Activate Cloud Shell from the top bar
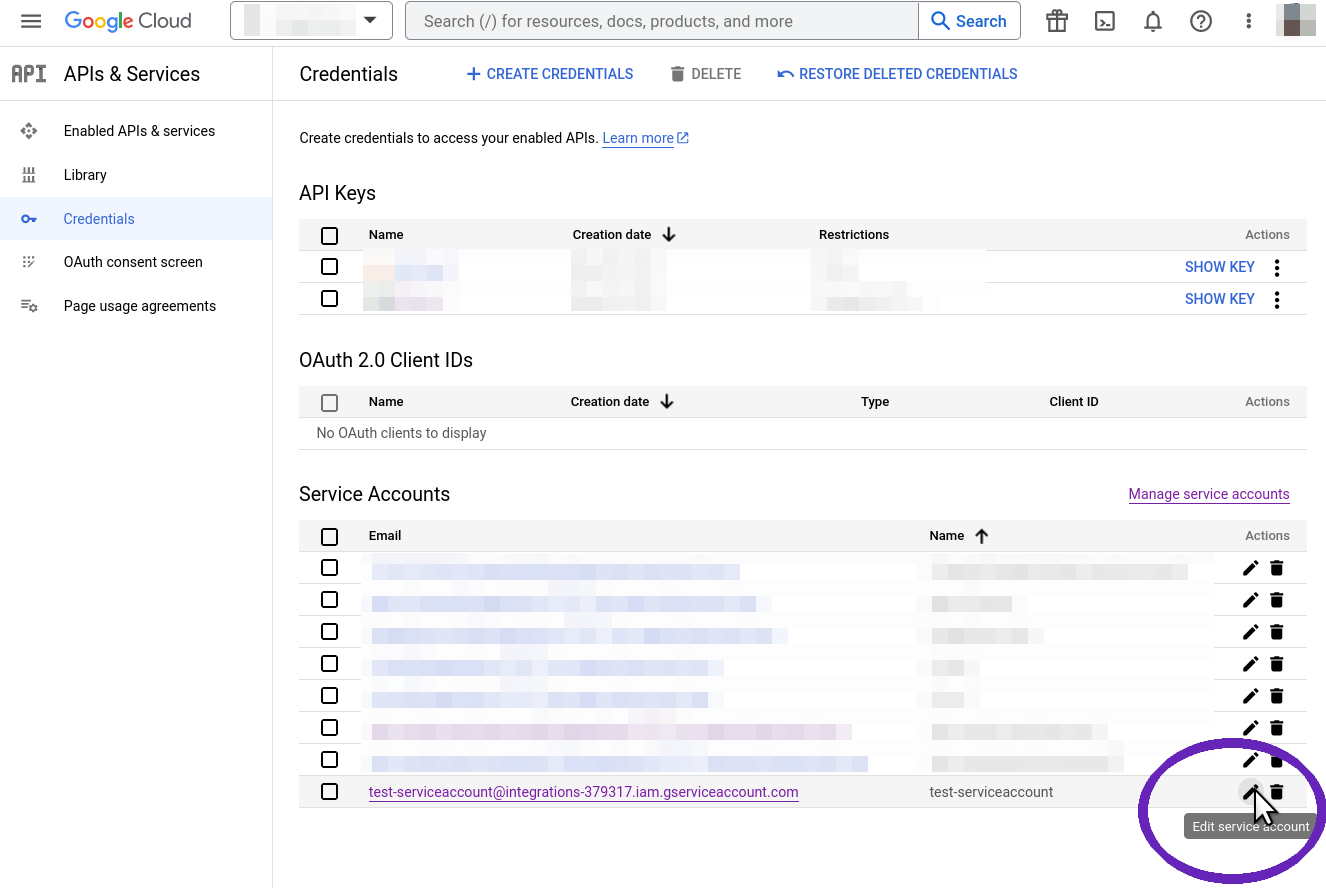 click(1104, 21)
